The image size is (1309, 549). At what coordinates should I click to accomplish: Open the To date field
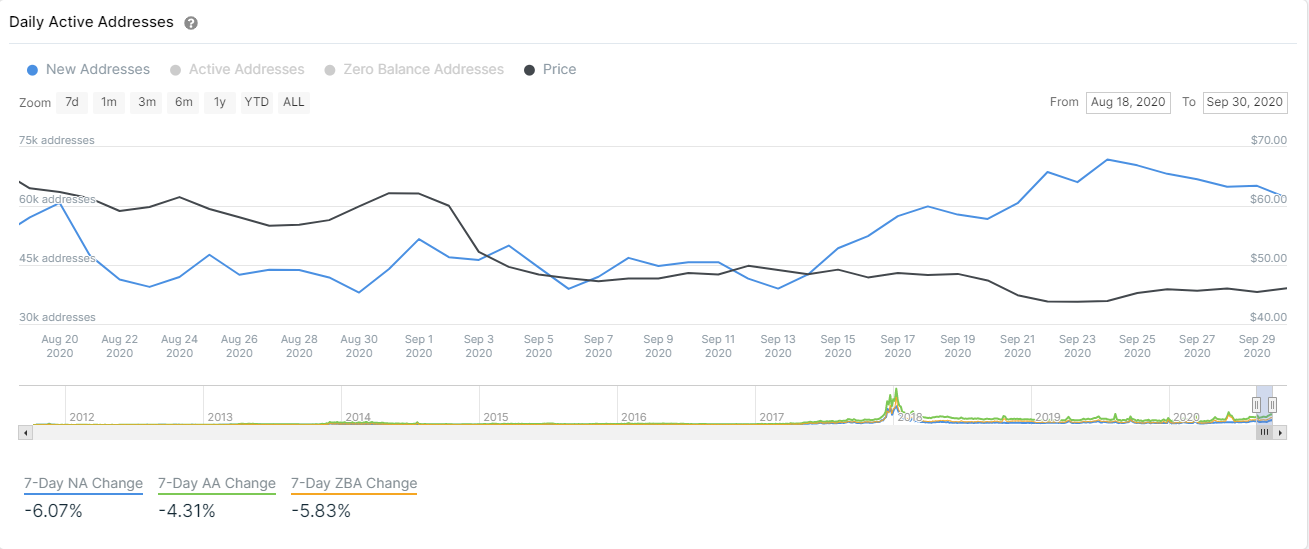click(x=1245, y=102)
